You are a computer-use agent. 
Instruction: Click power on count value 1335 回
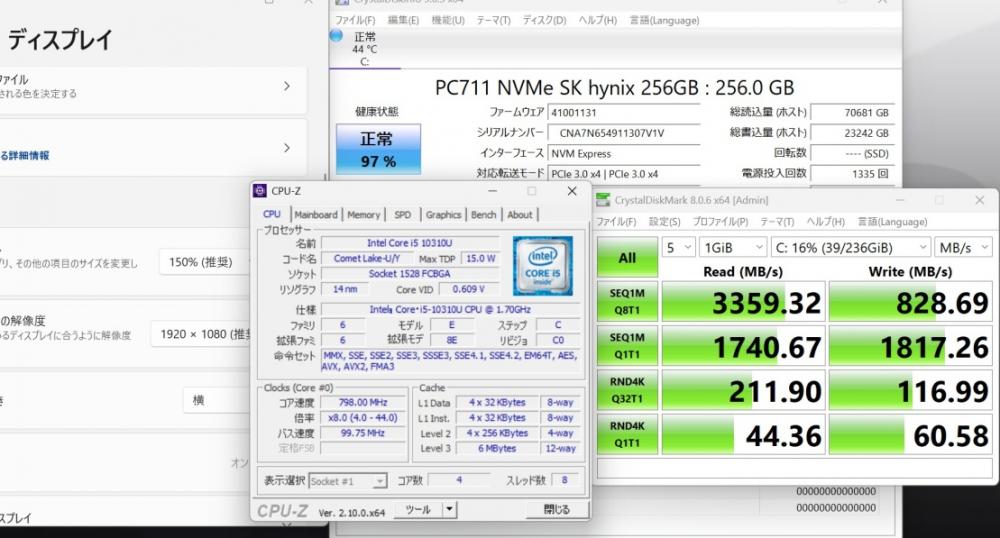[853, 173]
